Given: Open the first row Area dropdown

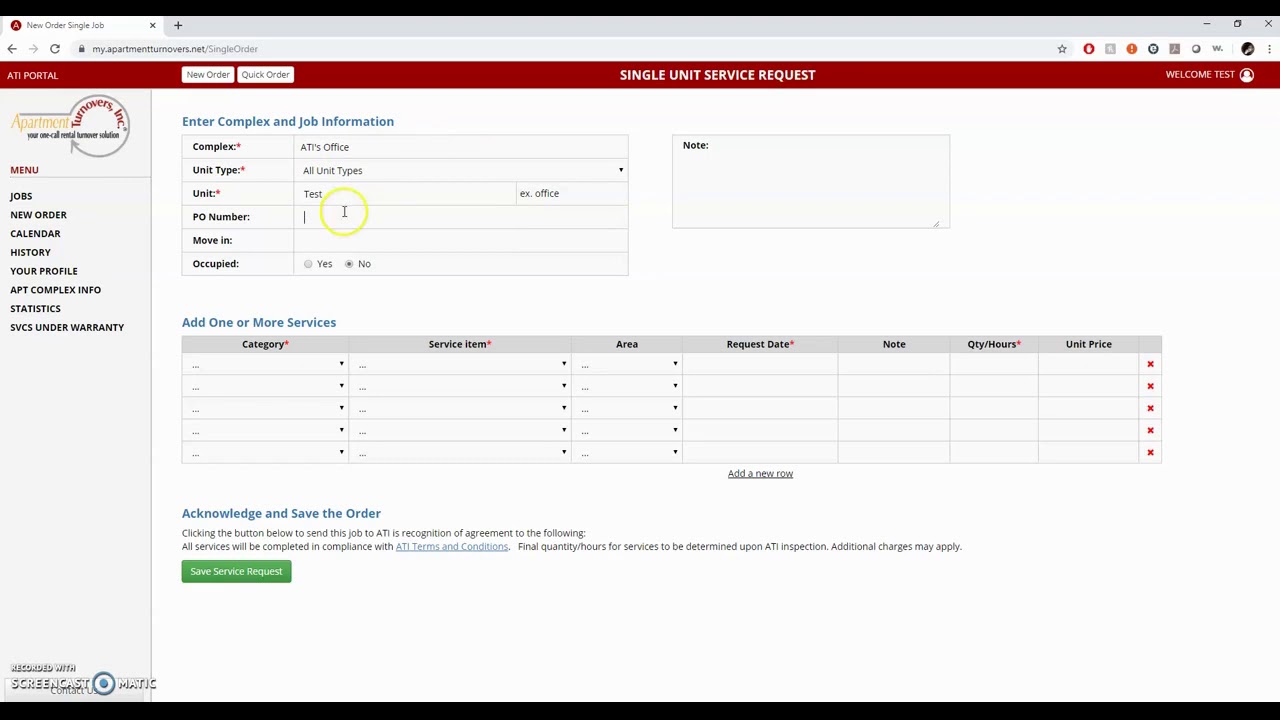Looking at the screenshot, I should 627,365.
